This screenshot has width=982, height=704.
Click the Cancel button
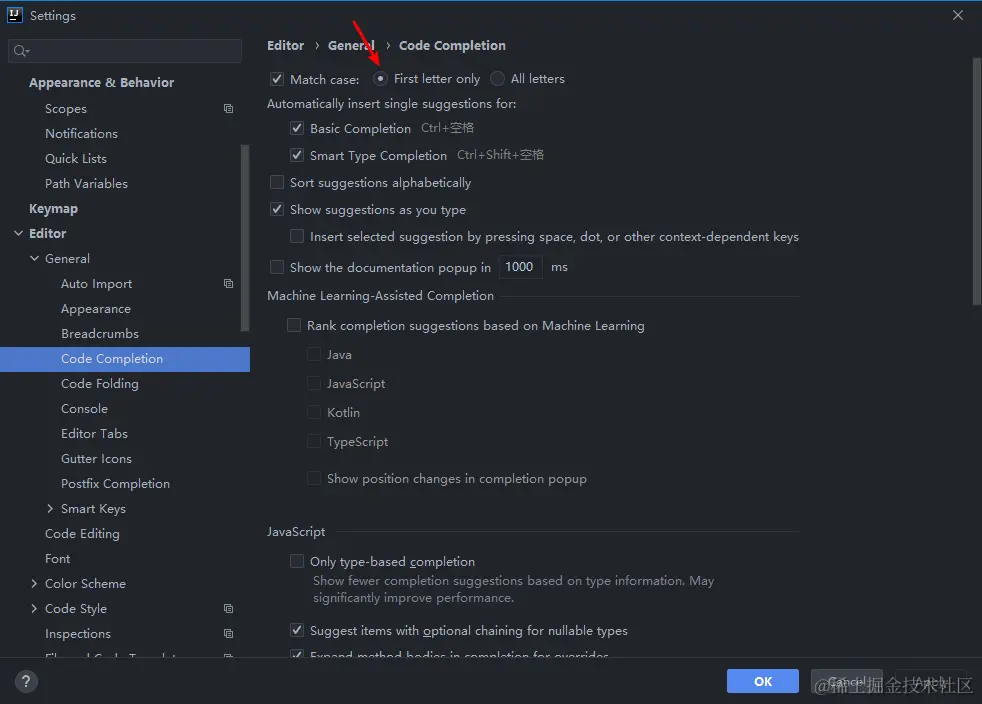(x=846, y=681)
